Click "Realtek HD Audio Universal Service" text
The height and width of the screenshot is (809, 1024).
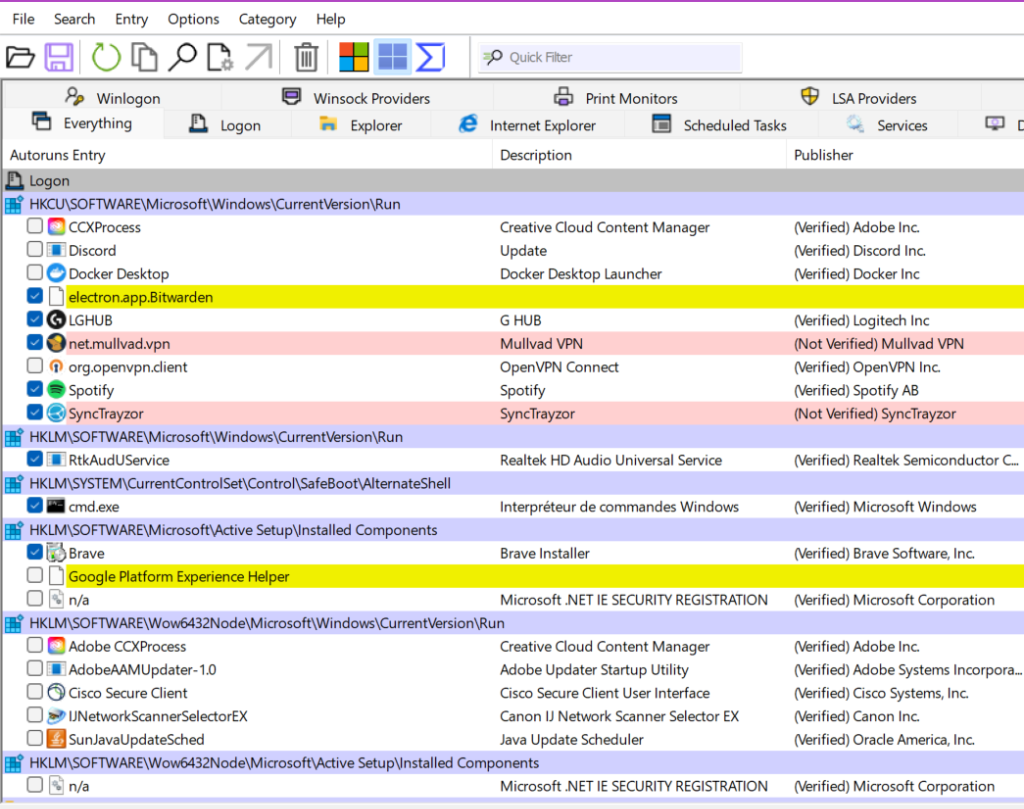click(611, 460)
